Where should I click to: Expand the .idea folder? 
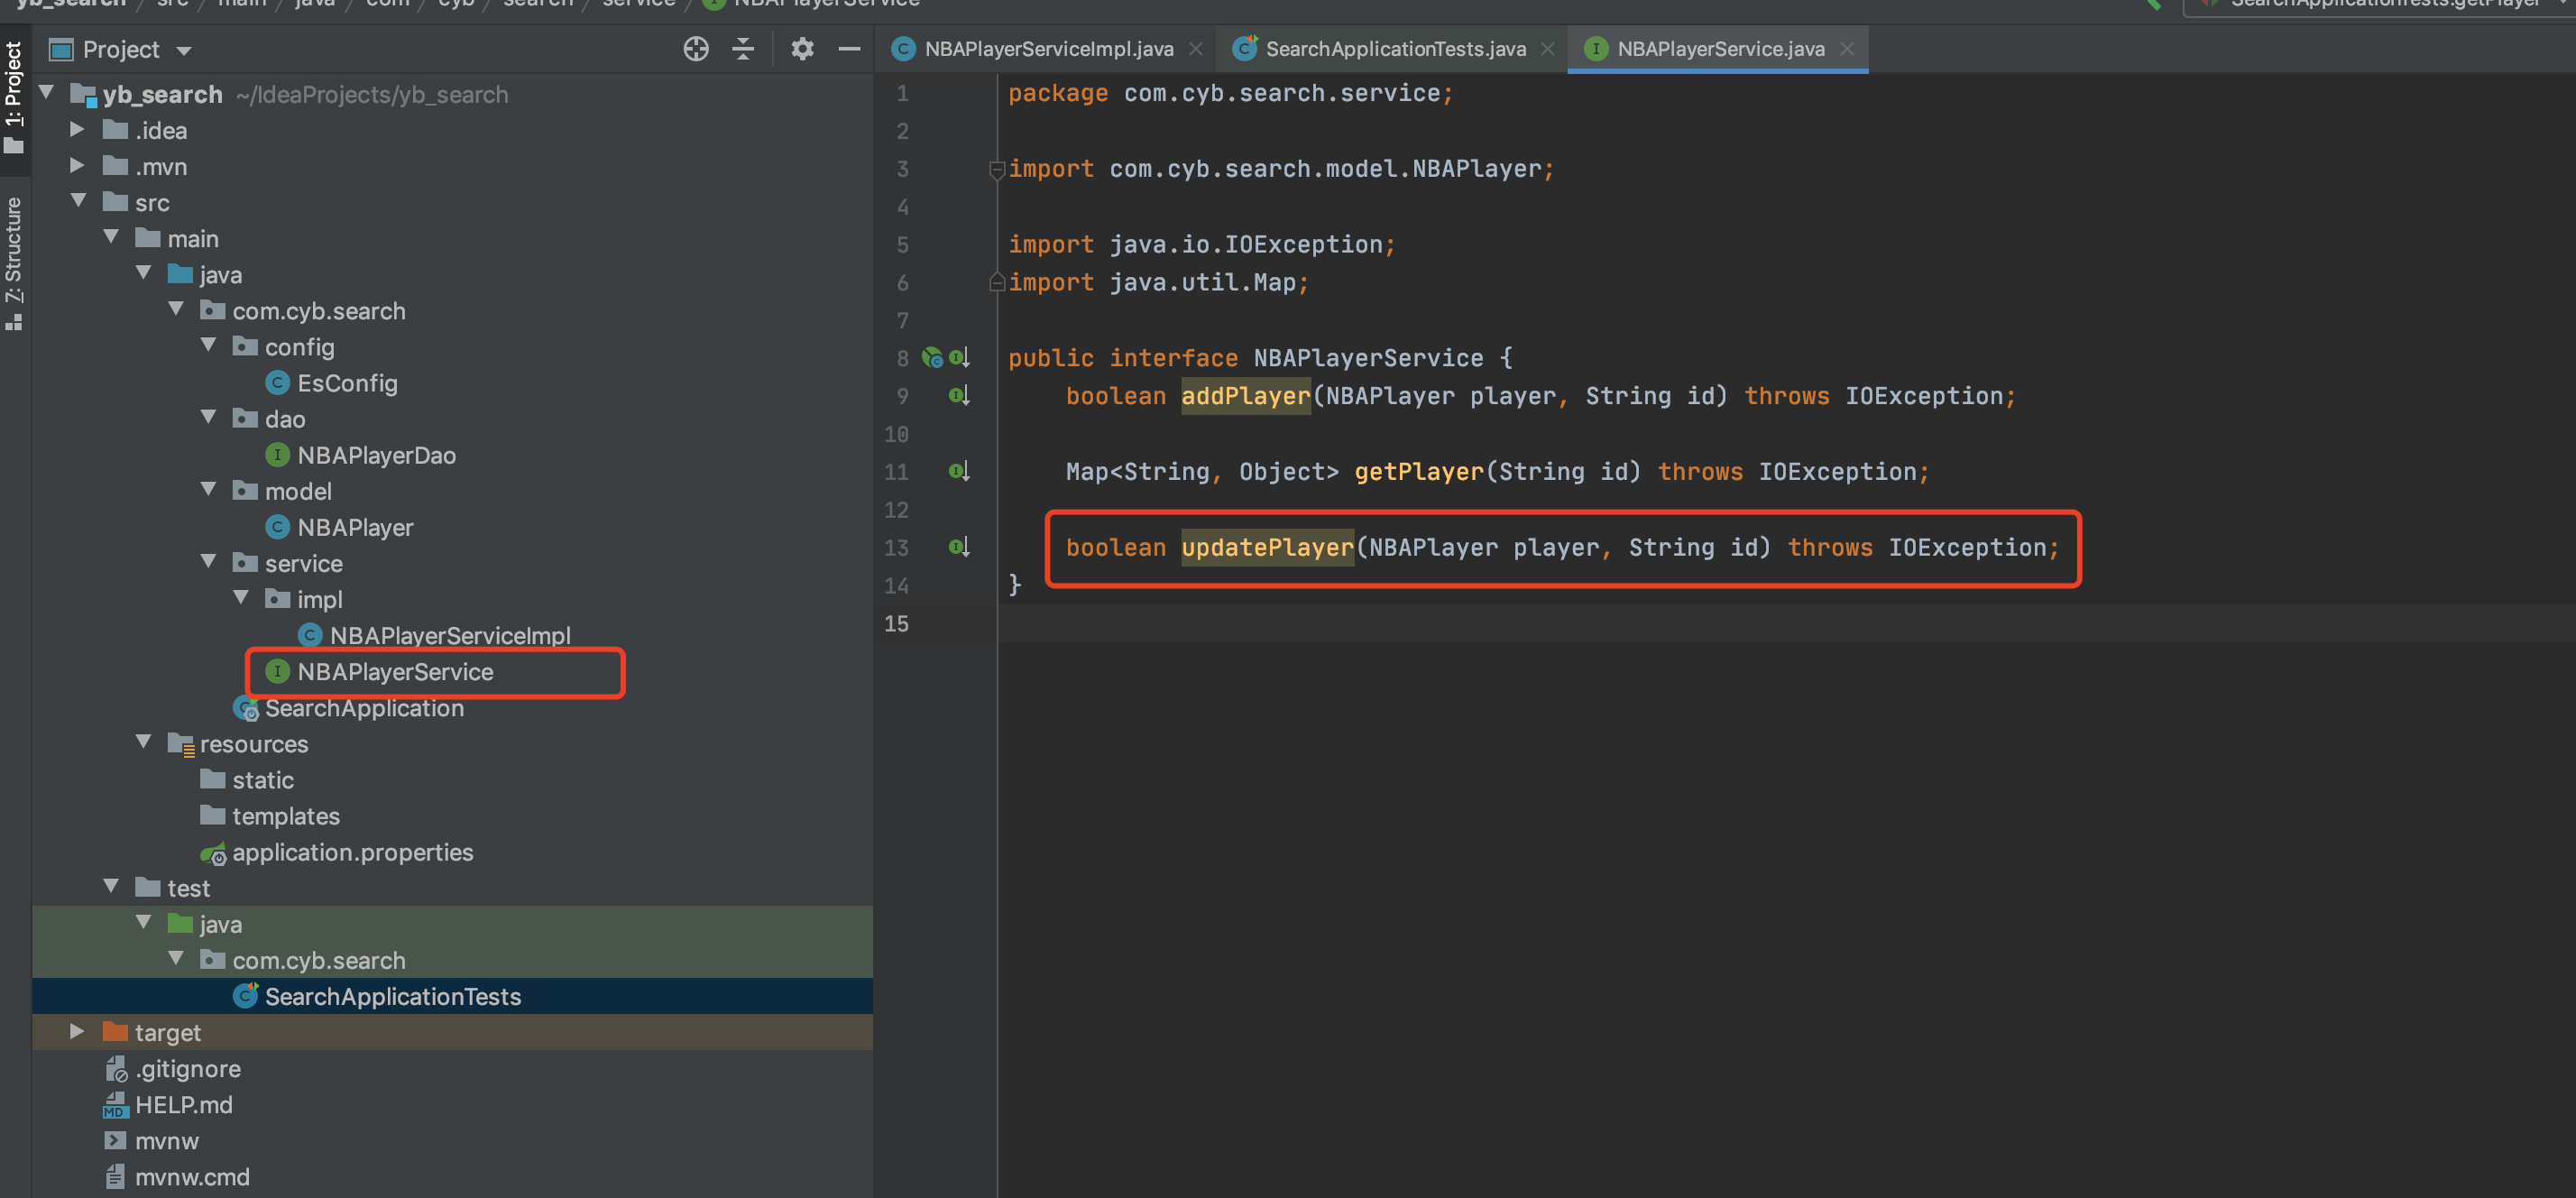77,129
